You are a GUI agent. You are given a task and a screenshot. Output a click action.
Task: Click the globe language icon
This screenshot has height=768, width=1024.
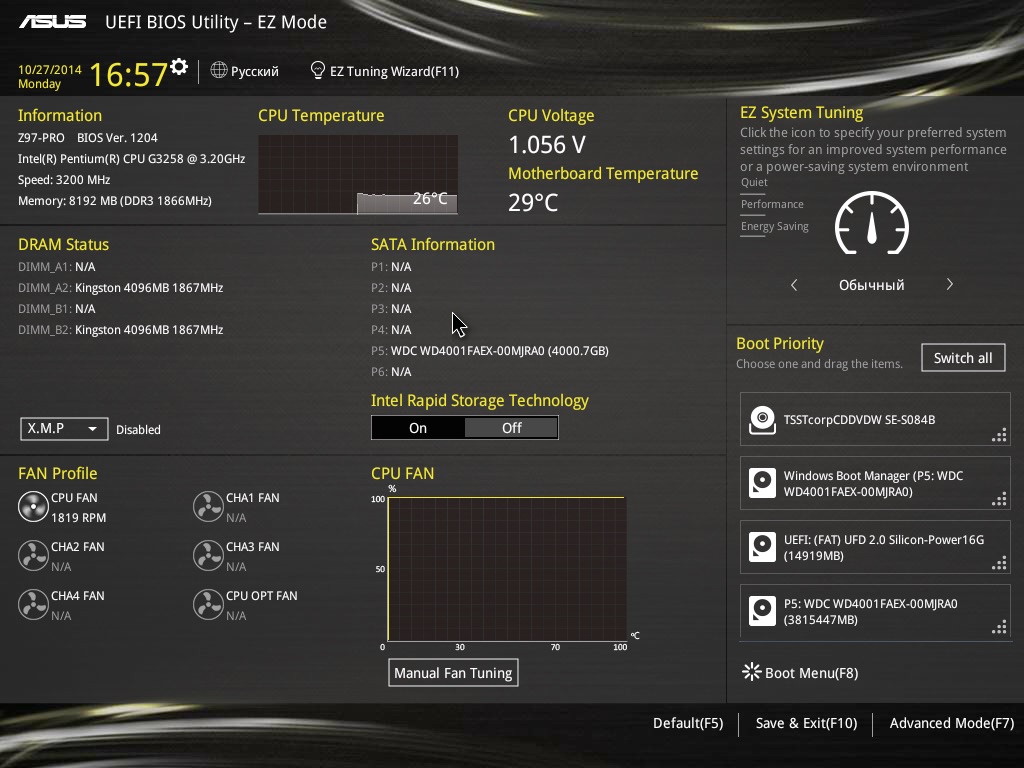point(219,70)
